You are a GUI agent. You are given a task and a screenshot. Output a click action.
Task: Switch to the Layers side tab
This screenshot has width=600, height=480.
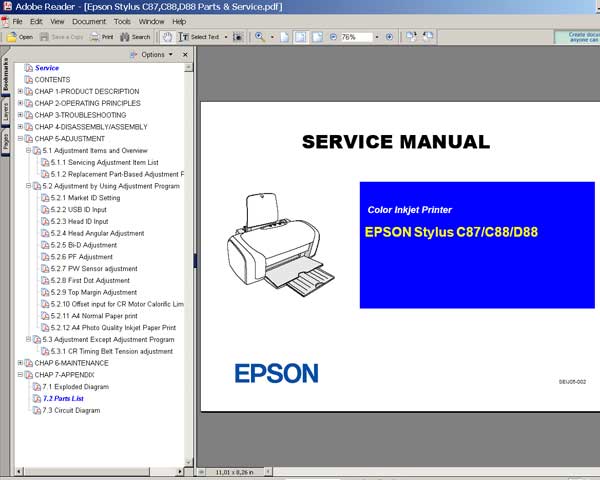coord(5,112)
